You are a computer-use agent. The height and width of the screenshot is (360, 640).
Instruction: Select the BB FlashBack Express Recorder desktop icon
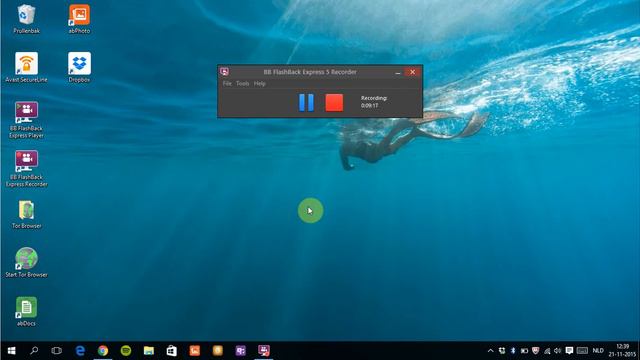coord(26,169)
